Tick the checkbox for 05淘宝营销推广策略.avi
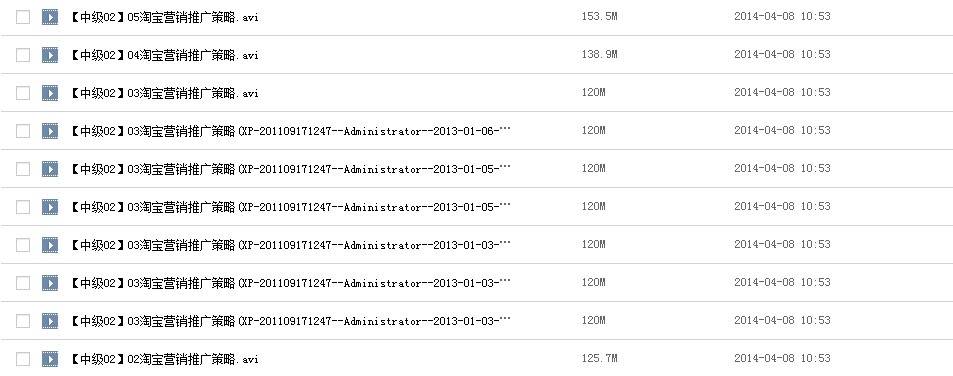Screen dimensions: 953x376 coord(23,17)
